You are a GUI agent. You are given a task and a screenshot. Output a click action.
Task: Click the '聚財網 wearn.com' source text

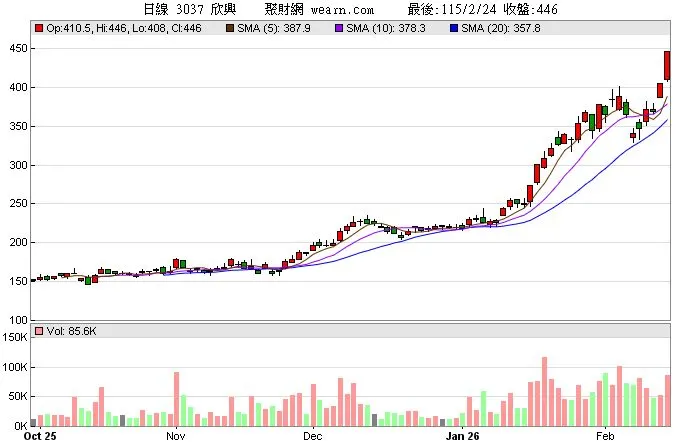[319, 9]
